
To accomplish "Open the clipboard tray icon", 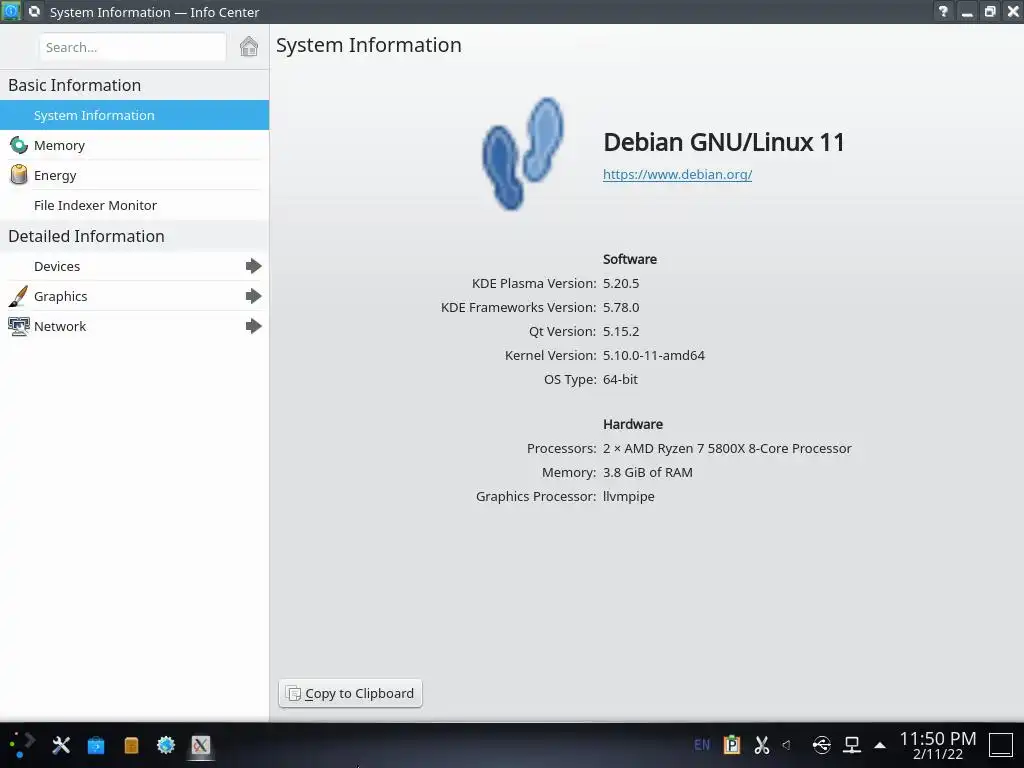I will pos(732,744).
